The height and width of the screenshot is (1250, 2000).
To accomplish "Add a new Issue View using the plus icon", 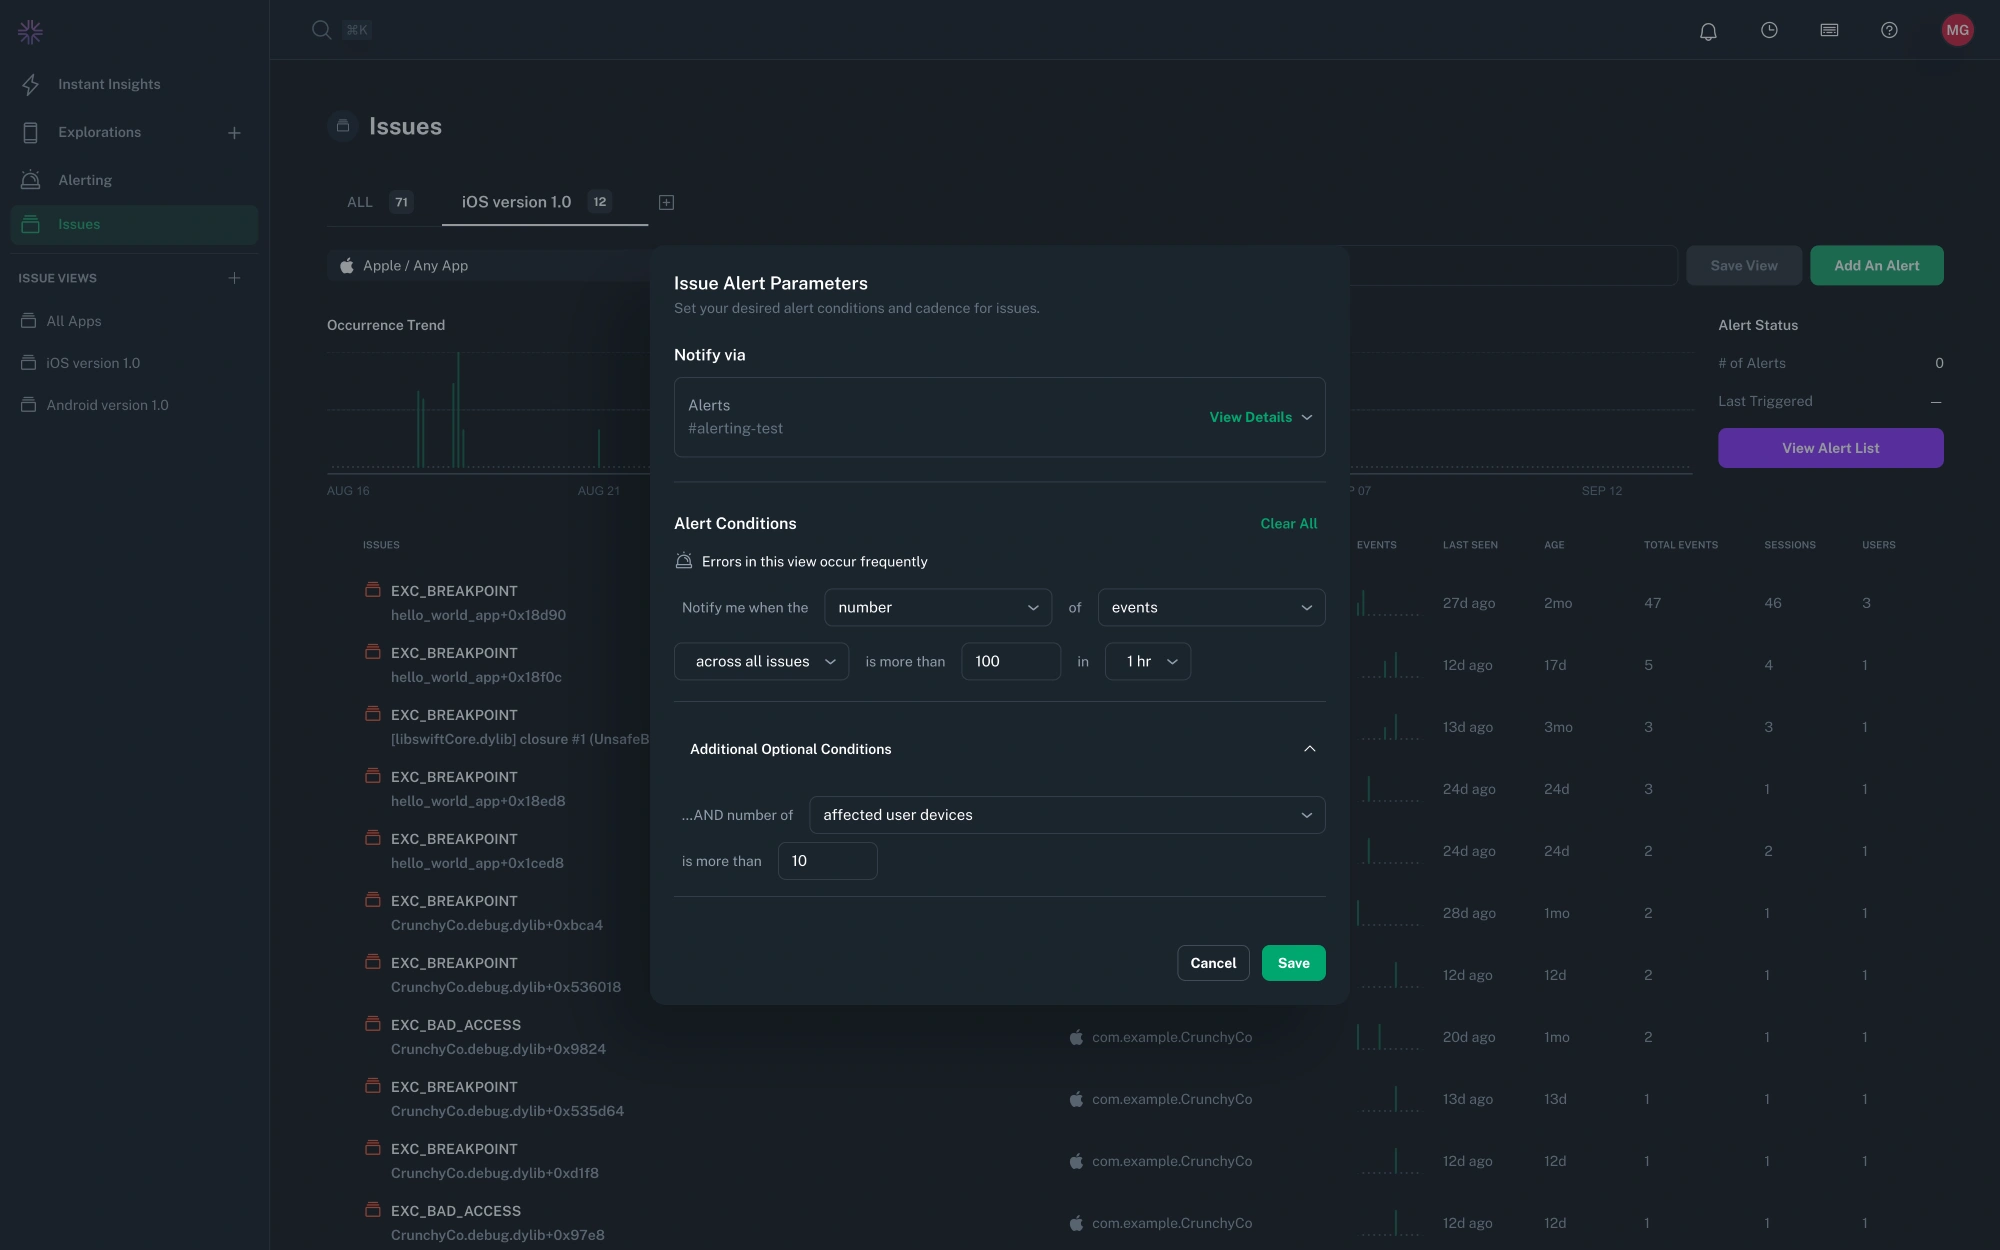I will coord(234,278).
